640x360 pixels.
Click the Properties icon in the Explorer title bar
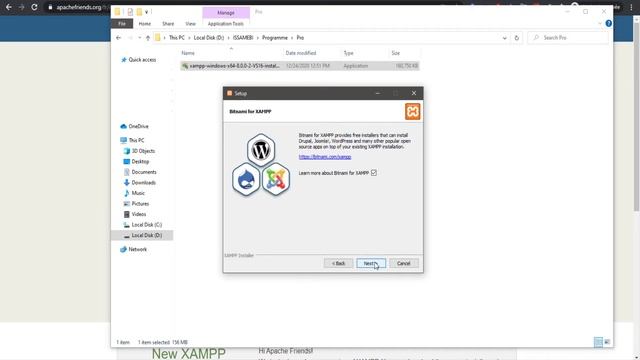[130, 12]
